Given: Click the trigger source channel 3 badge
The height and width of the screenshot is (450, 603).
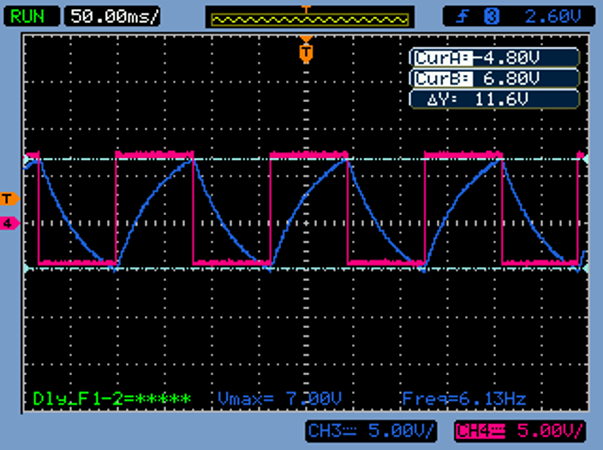Looking at the screenshot, I should 491,17.
